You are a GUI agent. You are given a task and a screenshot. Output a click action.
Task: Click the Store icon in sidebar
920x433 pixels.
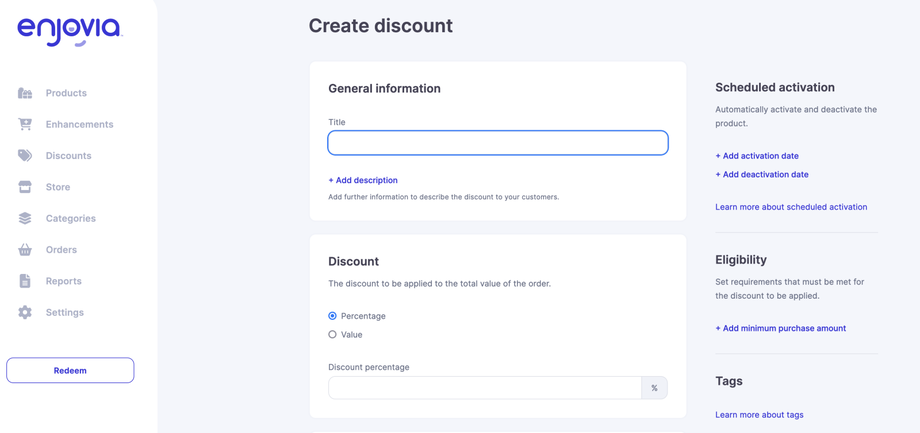click(x=25, y=187)
